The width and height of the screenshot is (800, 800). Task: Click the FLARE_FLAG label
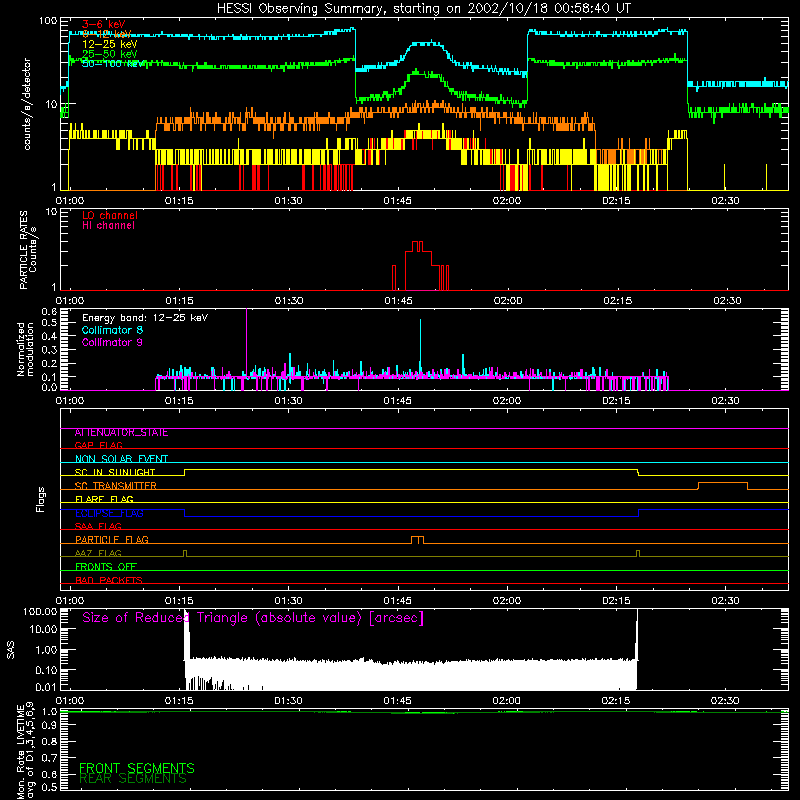coord(104,499)
